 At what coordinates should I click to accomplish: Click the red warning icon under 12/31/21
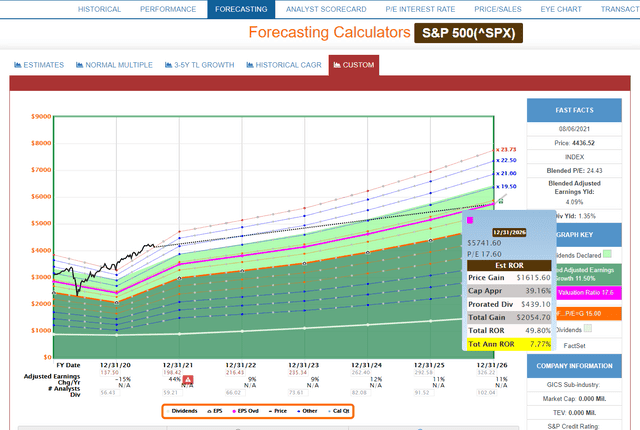pyautogui.click(x=188, y=380)
